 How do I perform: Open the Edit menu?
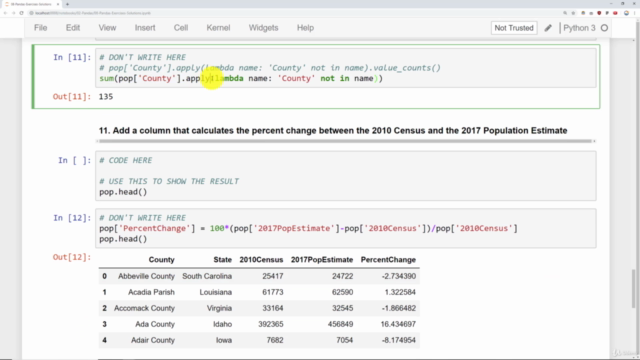(x=73, y=28)
